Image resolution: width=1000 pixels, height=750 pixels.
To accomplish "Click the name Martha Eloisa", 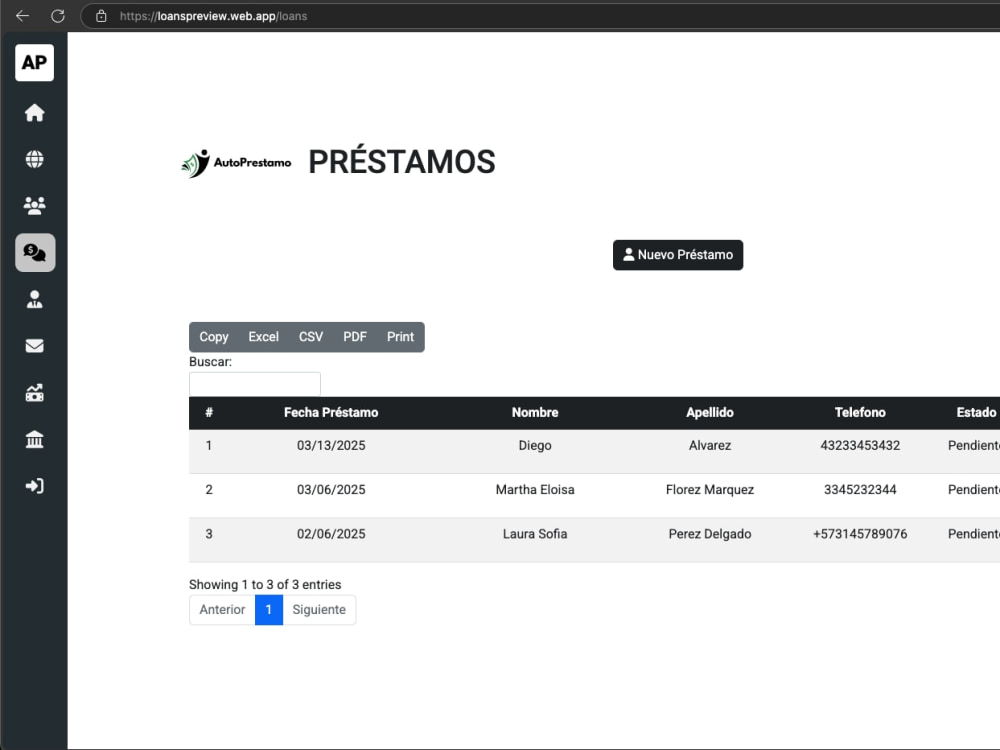I will [x=535, y=490].
